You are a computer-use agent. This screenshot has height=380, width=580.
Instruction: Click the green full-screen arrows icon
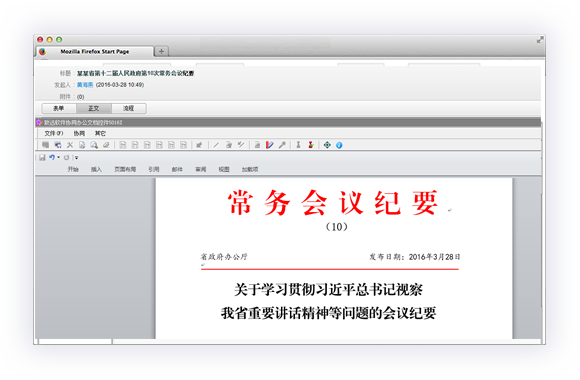(x=327, y=145)
